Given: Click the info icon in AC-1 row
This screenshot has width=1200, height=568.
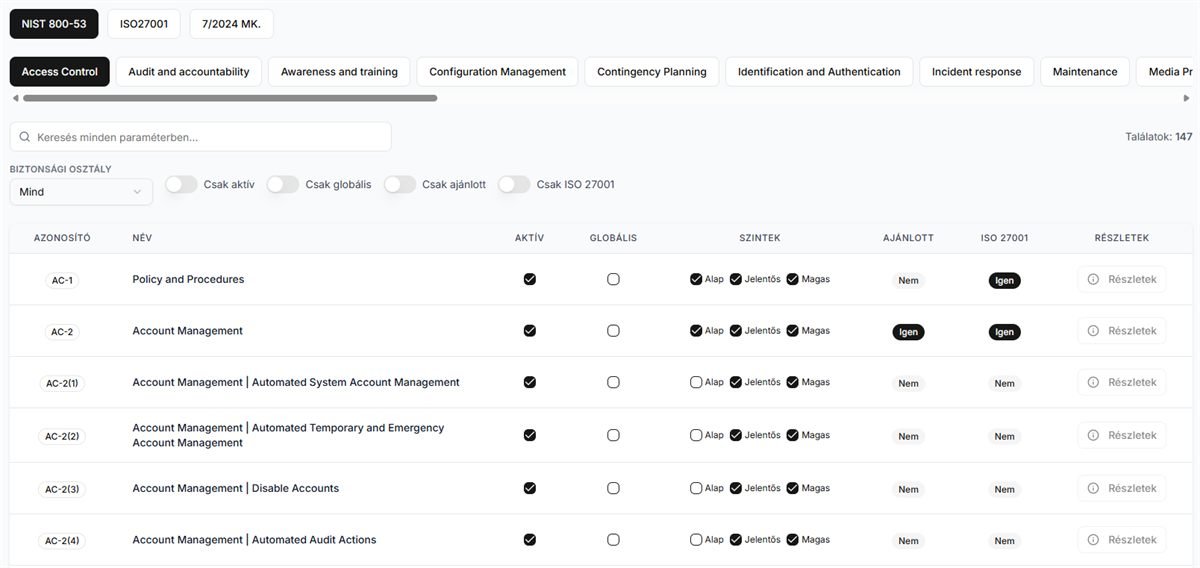Looking at the screenshot, I should (x=1093, y=280).
